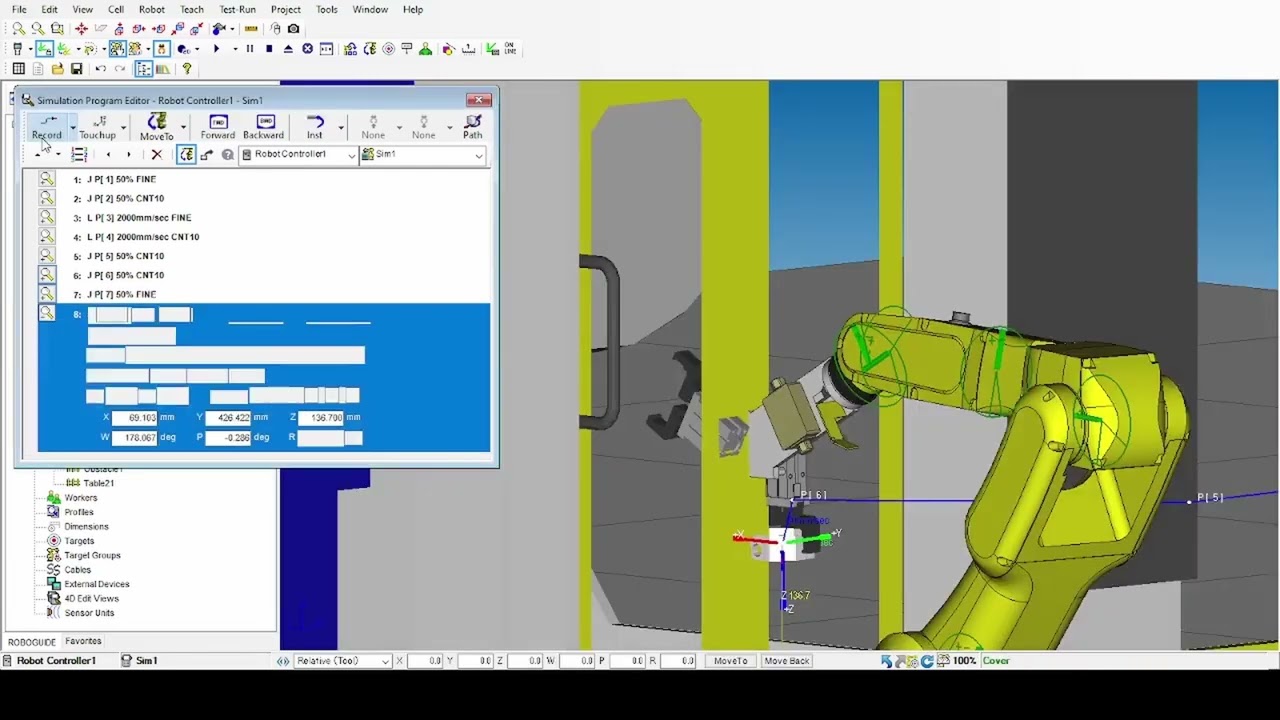The height and width of the screenshot is (720, 1280).
Task: Switch to the Favorites tab
Action: coord(83,641)
